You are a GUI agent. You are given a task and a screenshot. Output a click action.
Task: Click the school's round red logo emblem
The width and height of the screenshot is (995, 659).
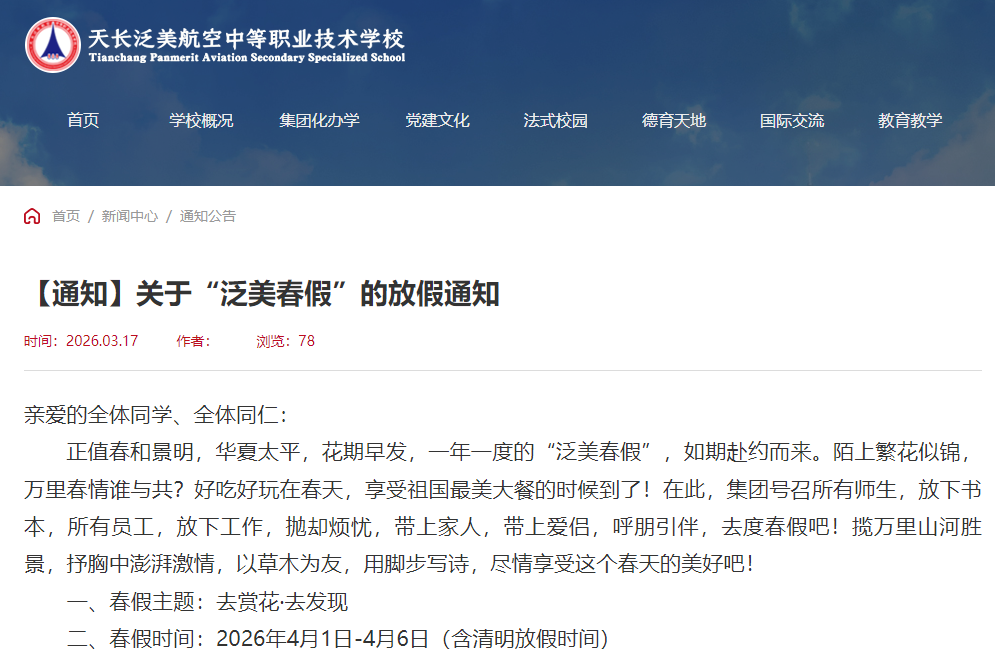[53, 45]
